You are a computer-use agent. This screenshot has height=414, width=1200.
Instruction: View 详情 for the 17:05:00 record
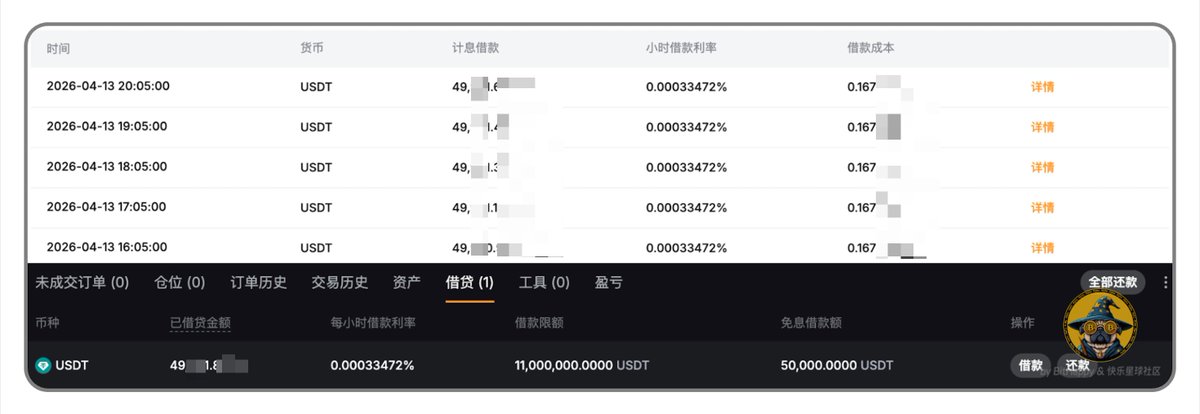1043,207
